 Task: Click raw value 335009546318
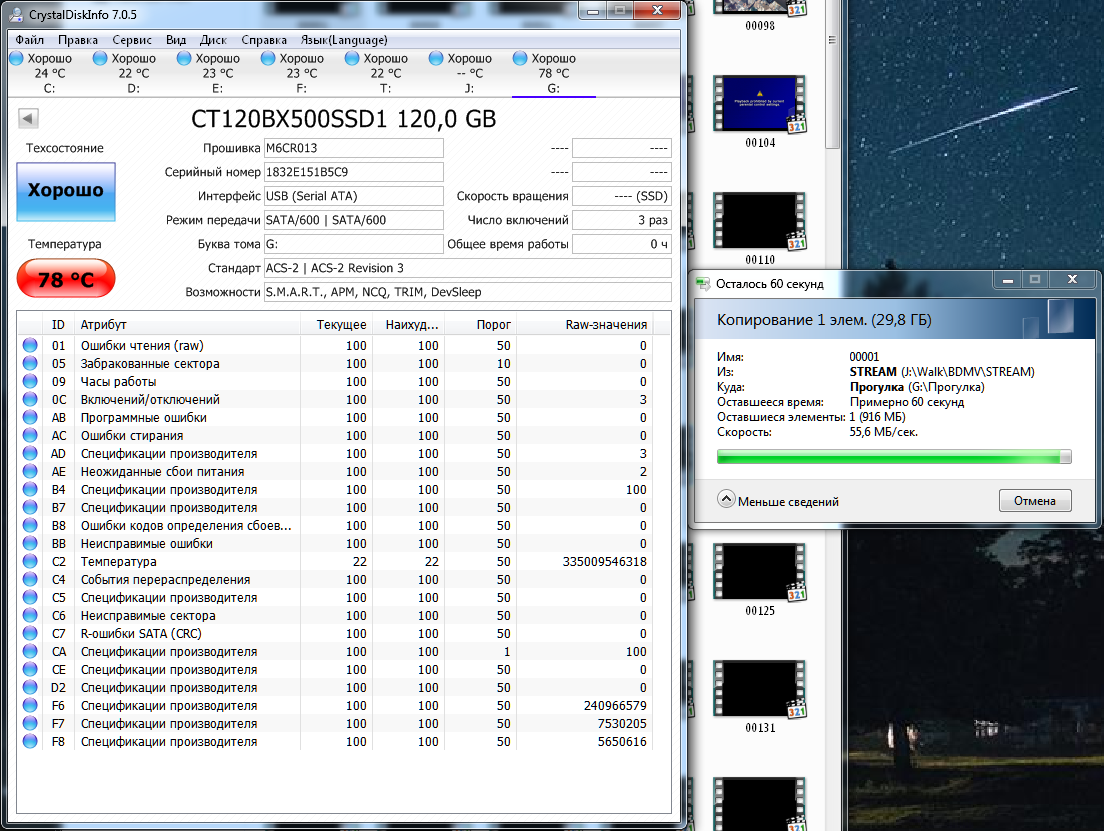[x=604, y=562]
